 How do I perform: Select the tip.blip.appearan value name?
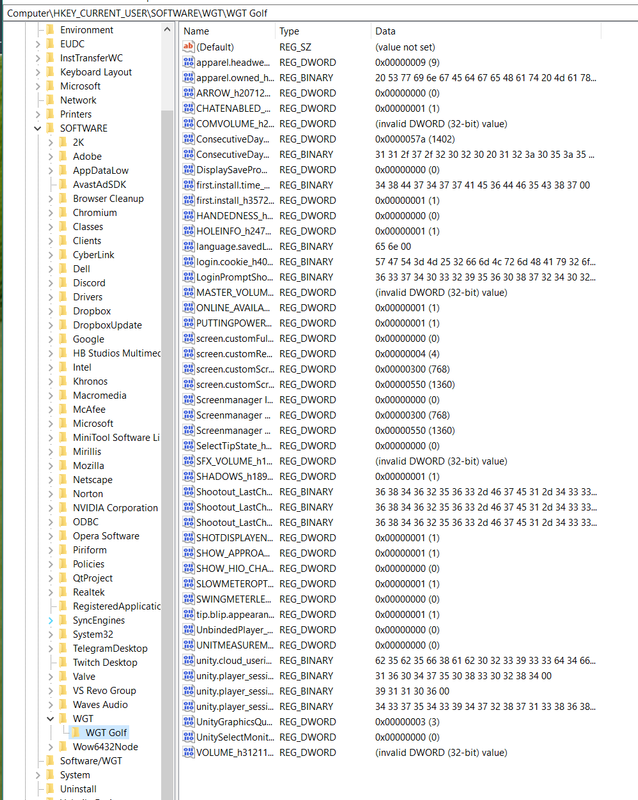pos(235,614)
